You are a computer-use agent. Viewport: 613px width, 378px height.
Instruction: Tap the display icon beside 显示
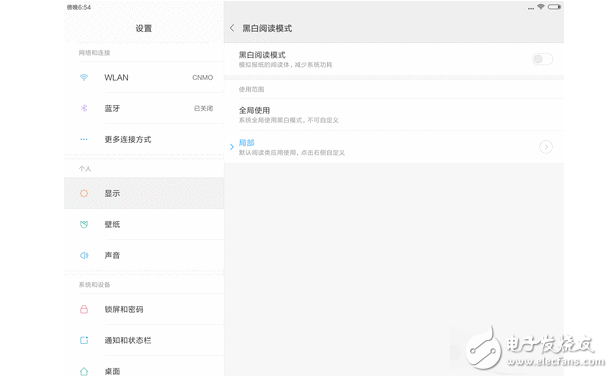[84, 193]
